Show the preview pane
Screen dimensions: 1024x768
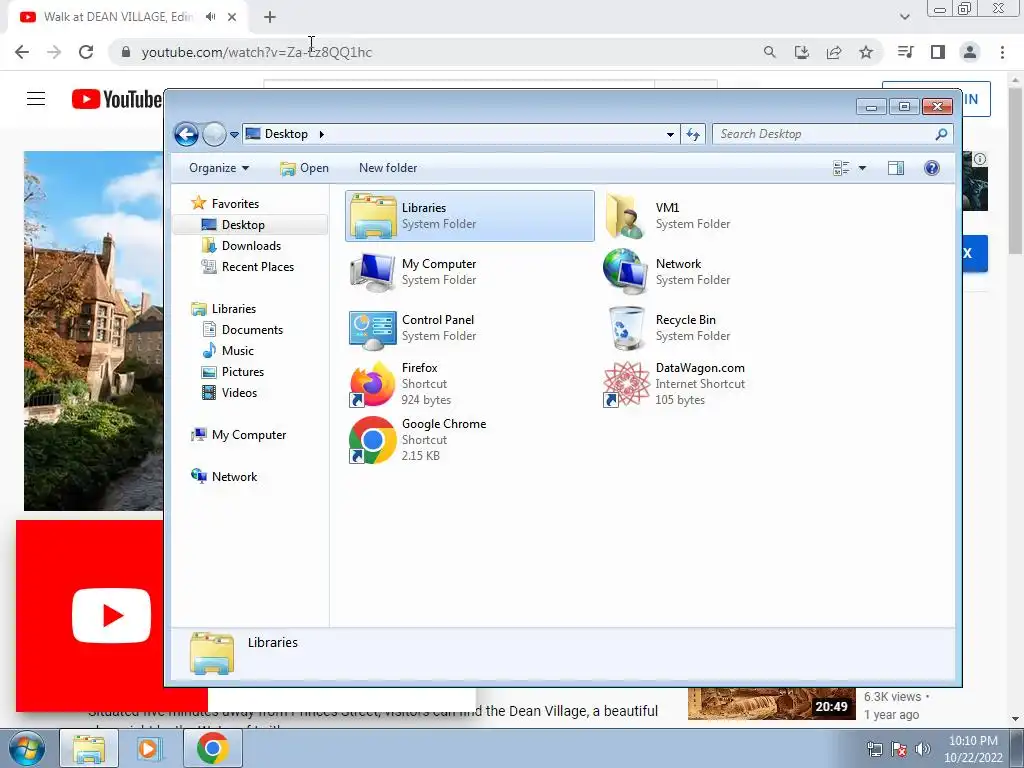point(896,168)
